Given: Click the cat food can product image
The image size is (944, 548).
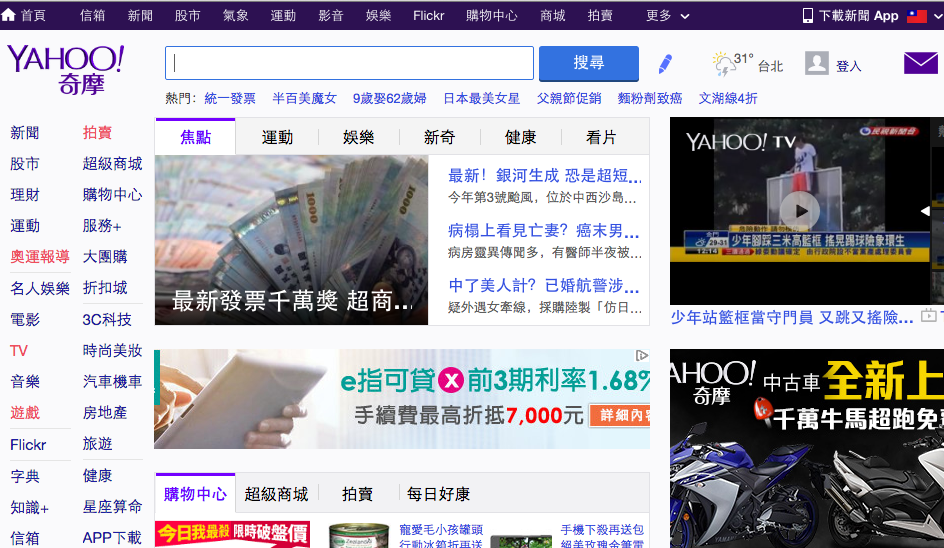Looking at the screenshot, I should (359, 536).
